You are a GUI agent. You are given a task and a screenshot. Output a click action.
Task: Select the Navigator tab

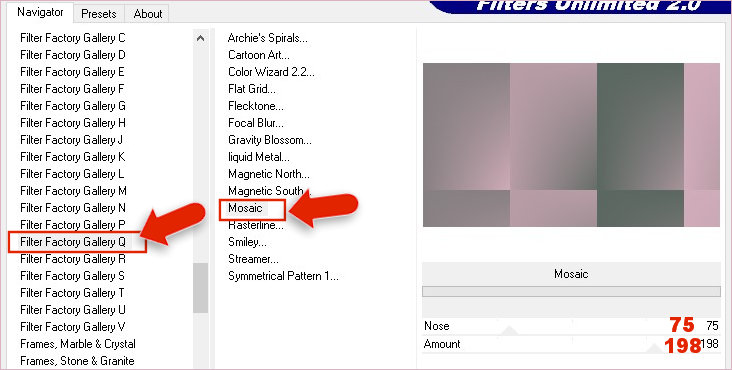[x=40, y=12]
